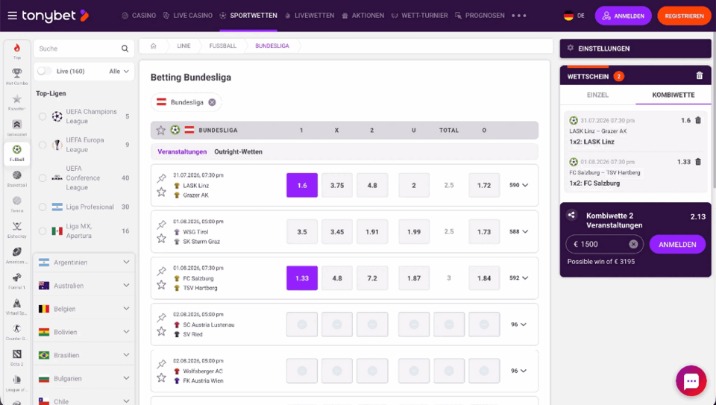
Task: Expand 590 more markets for LASK Linz
Action: 519,185
